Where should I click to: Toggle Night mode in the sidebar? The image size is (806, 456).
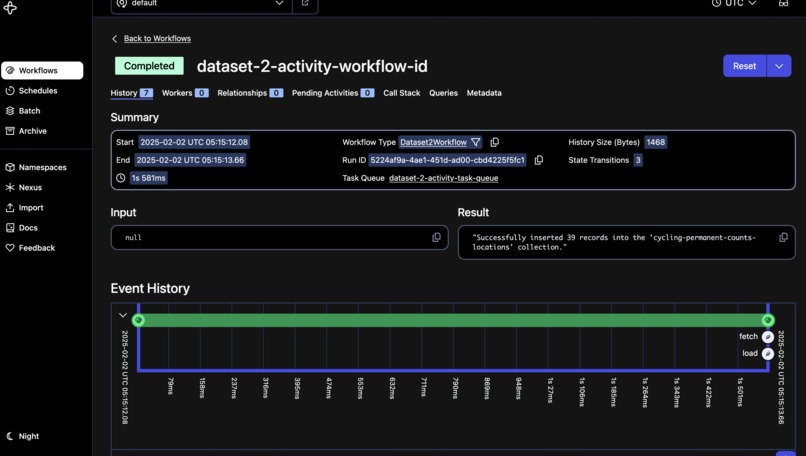(x=23, y=436)
